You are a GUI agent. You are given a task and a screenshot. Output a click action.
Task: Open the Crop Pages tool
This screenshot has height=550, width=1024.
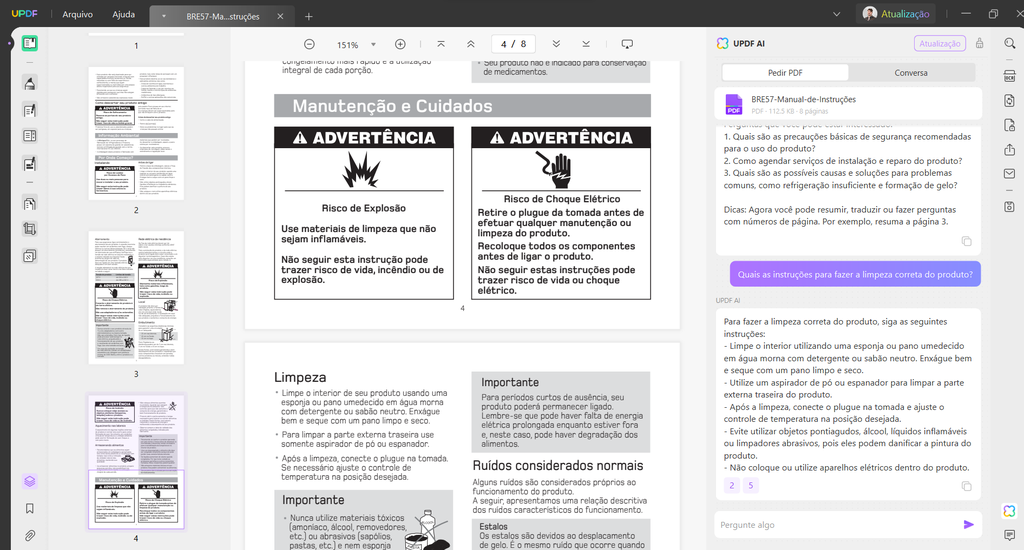click(29, 229)
